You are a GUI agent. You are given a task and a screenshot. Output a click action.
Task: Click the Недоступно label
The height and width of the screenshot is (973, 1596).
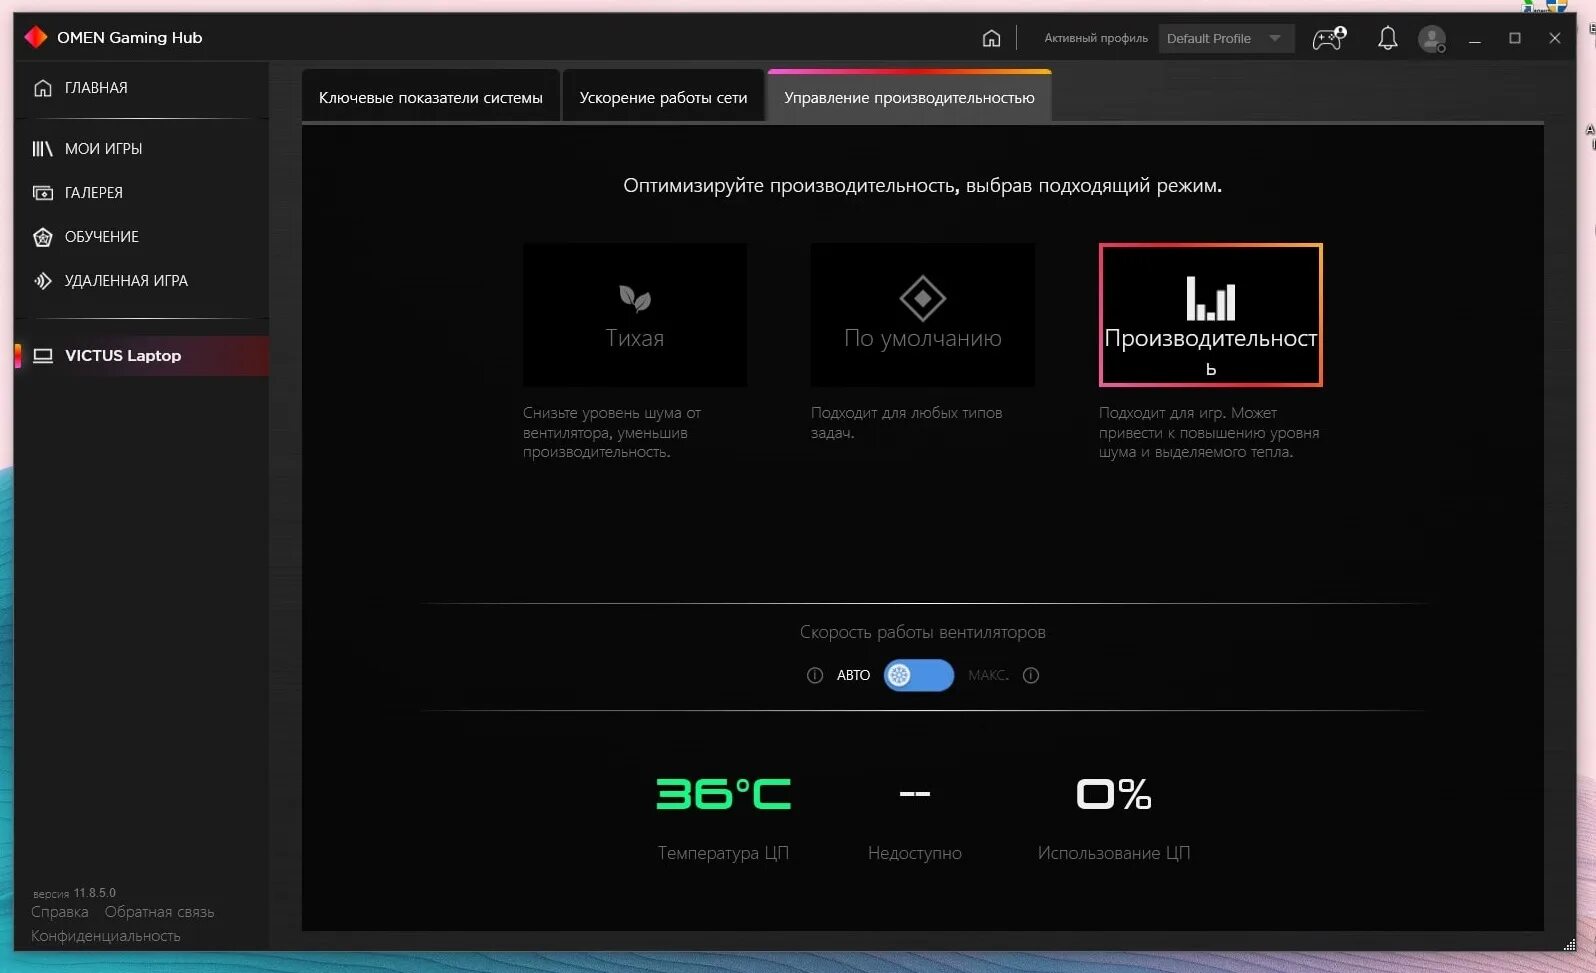pyautogui.click(x=915, y=853)
